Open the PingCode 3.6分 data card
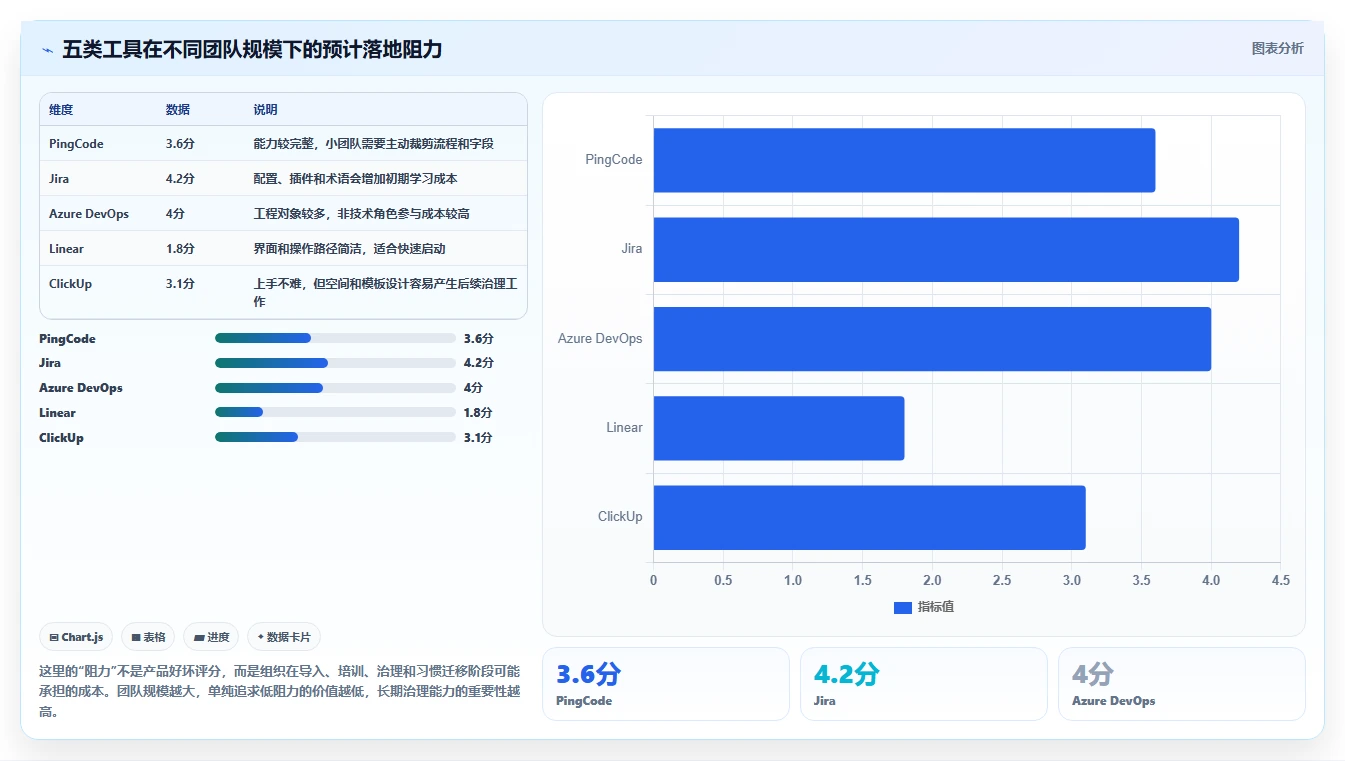The width and height of the screenshot is (1345, 761). tap(665, 684)
